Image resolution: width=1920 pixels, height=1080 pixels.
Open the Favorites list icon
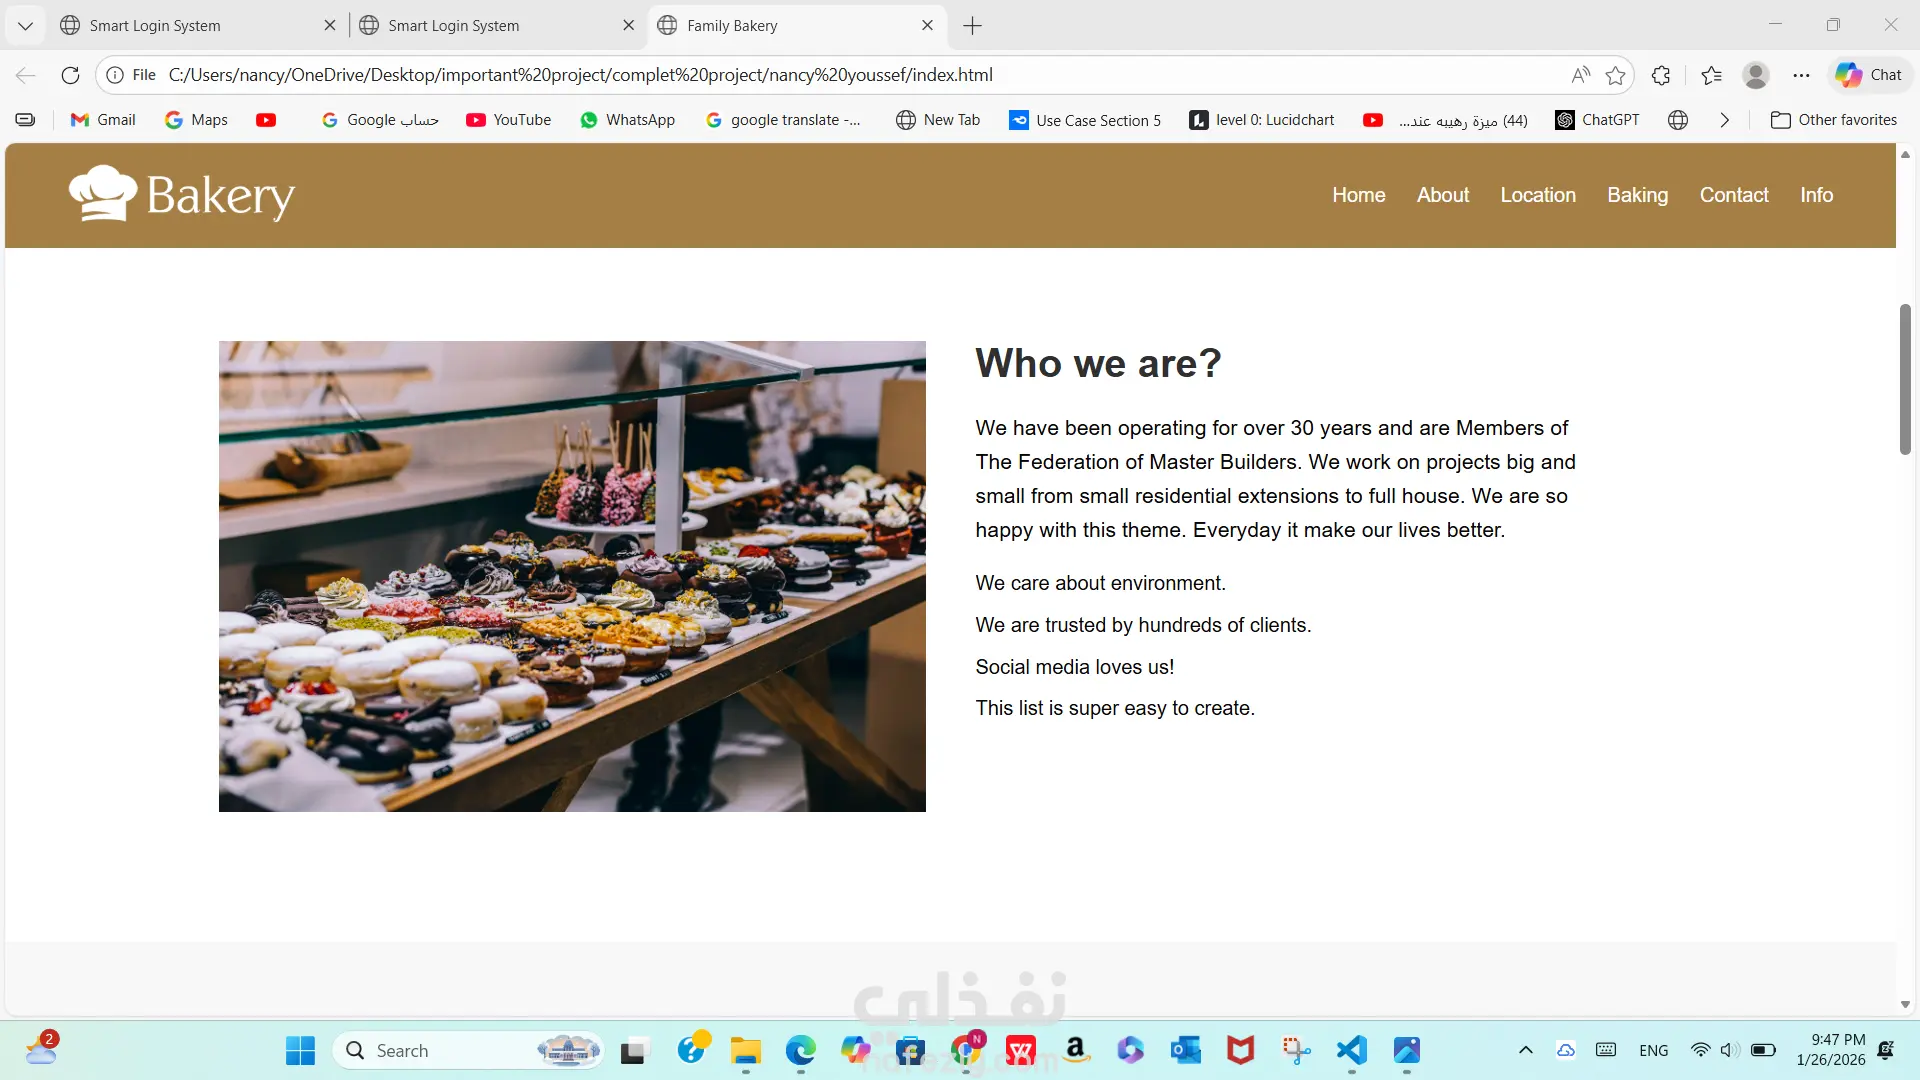coord(1711,75)
